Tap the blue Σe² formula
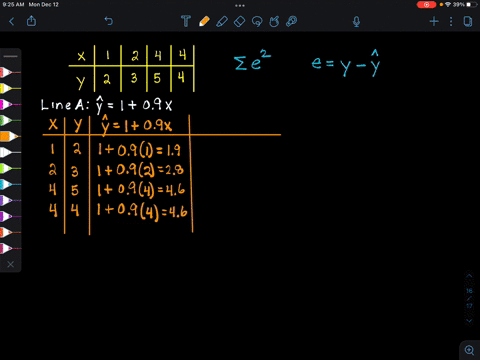 252,60
